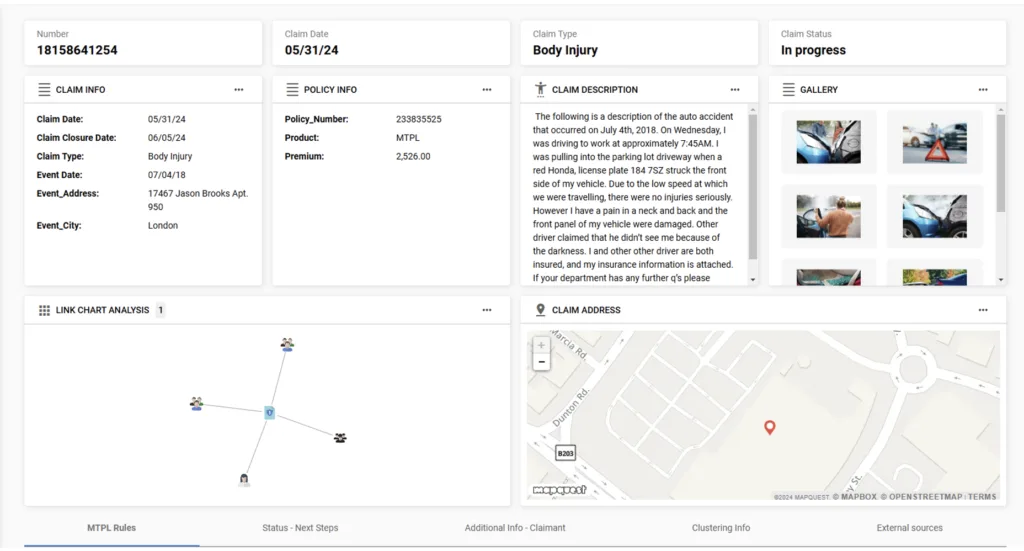Viewport: 1024px width, 551px height.
Task: Click the OpenStreetMap attribution link
Action: tap(921, 497)
